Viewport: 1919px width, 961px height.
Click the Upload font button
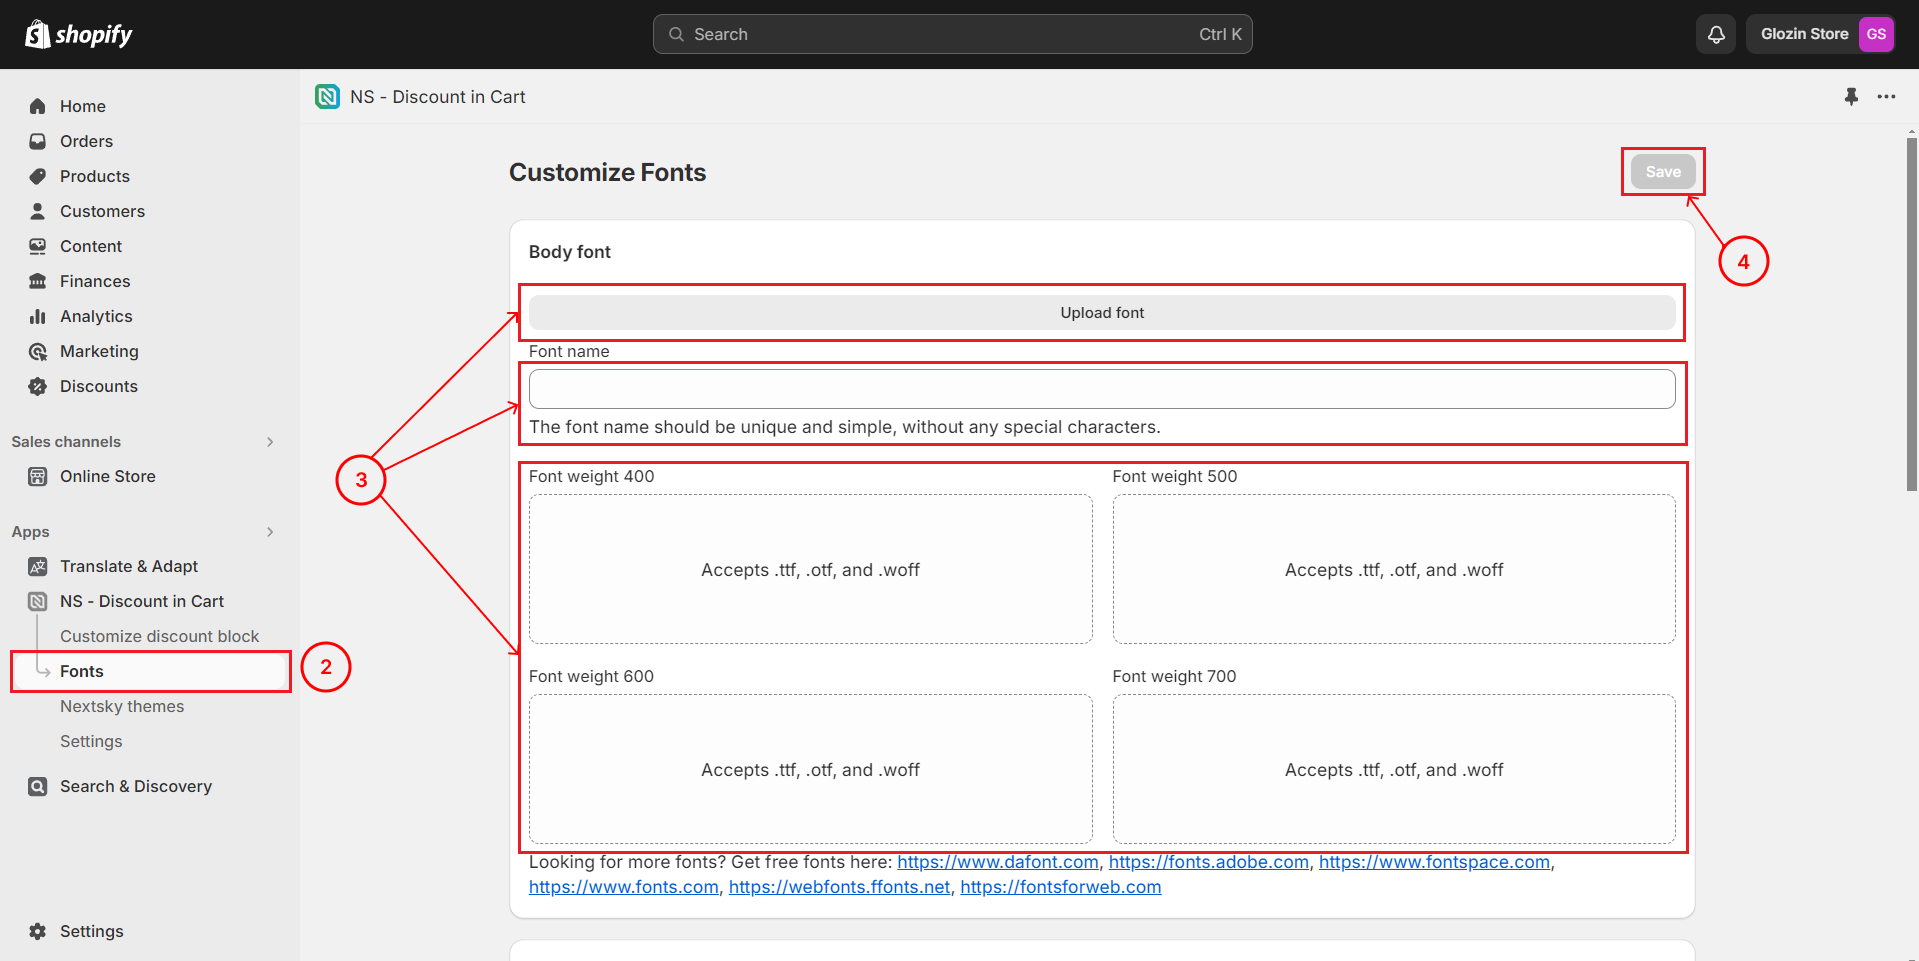tap(1101, 313)
